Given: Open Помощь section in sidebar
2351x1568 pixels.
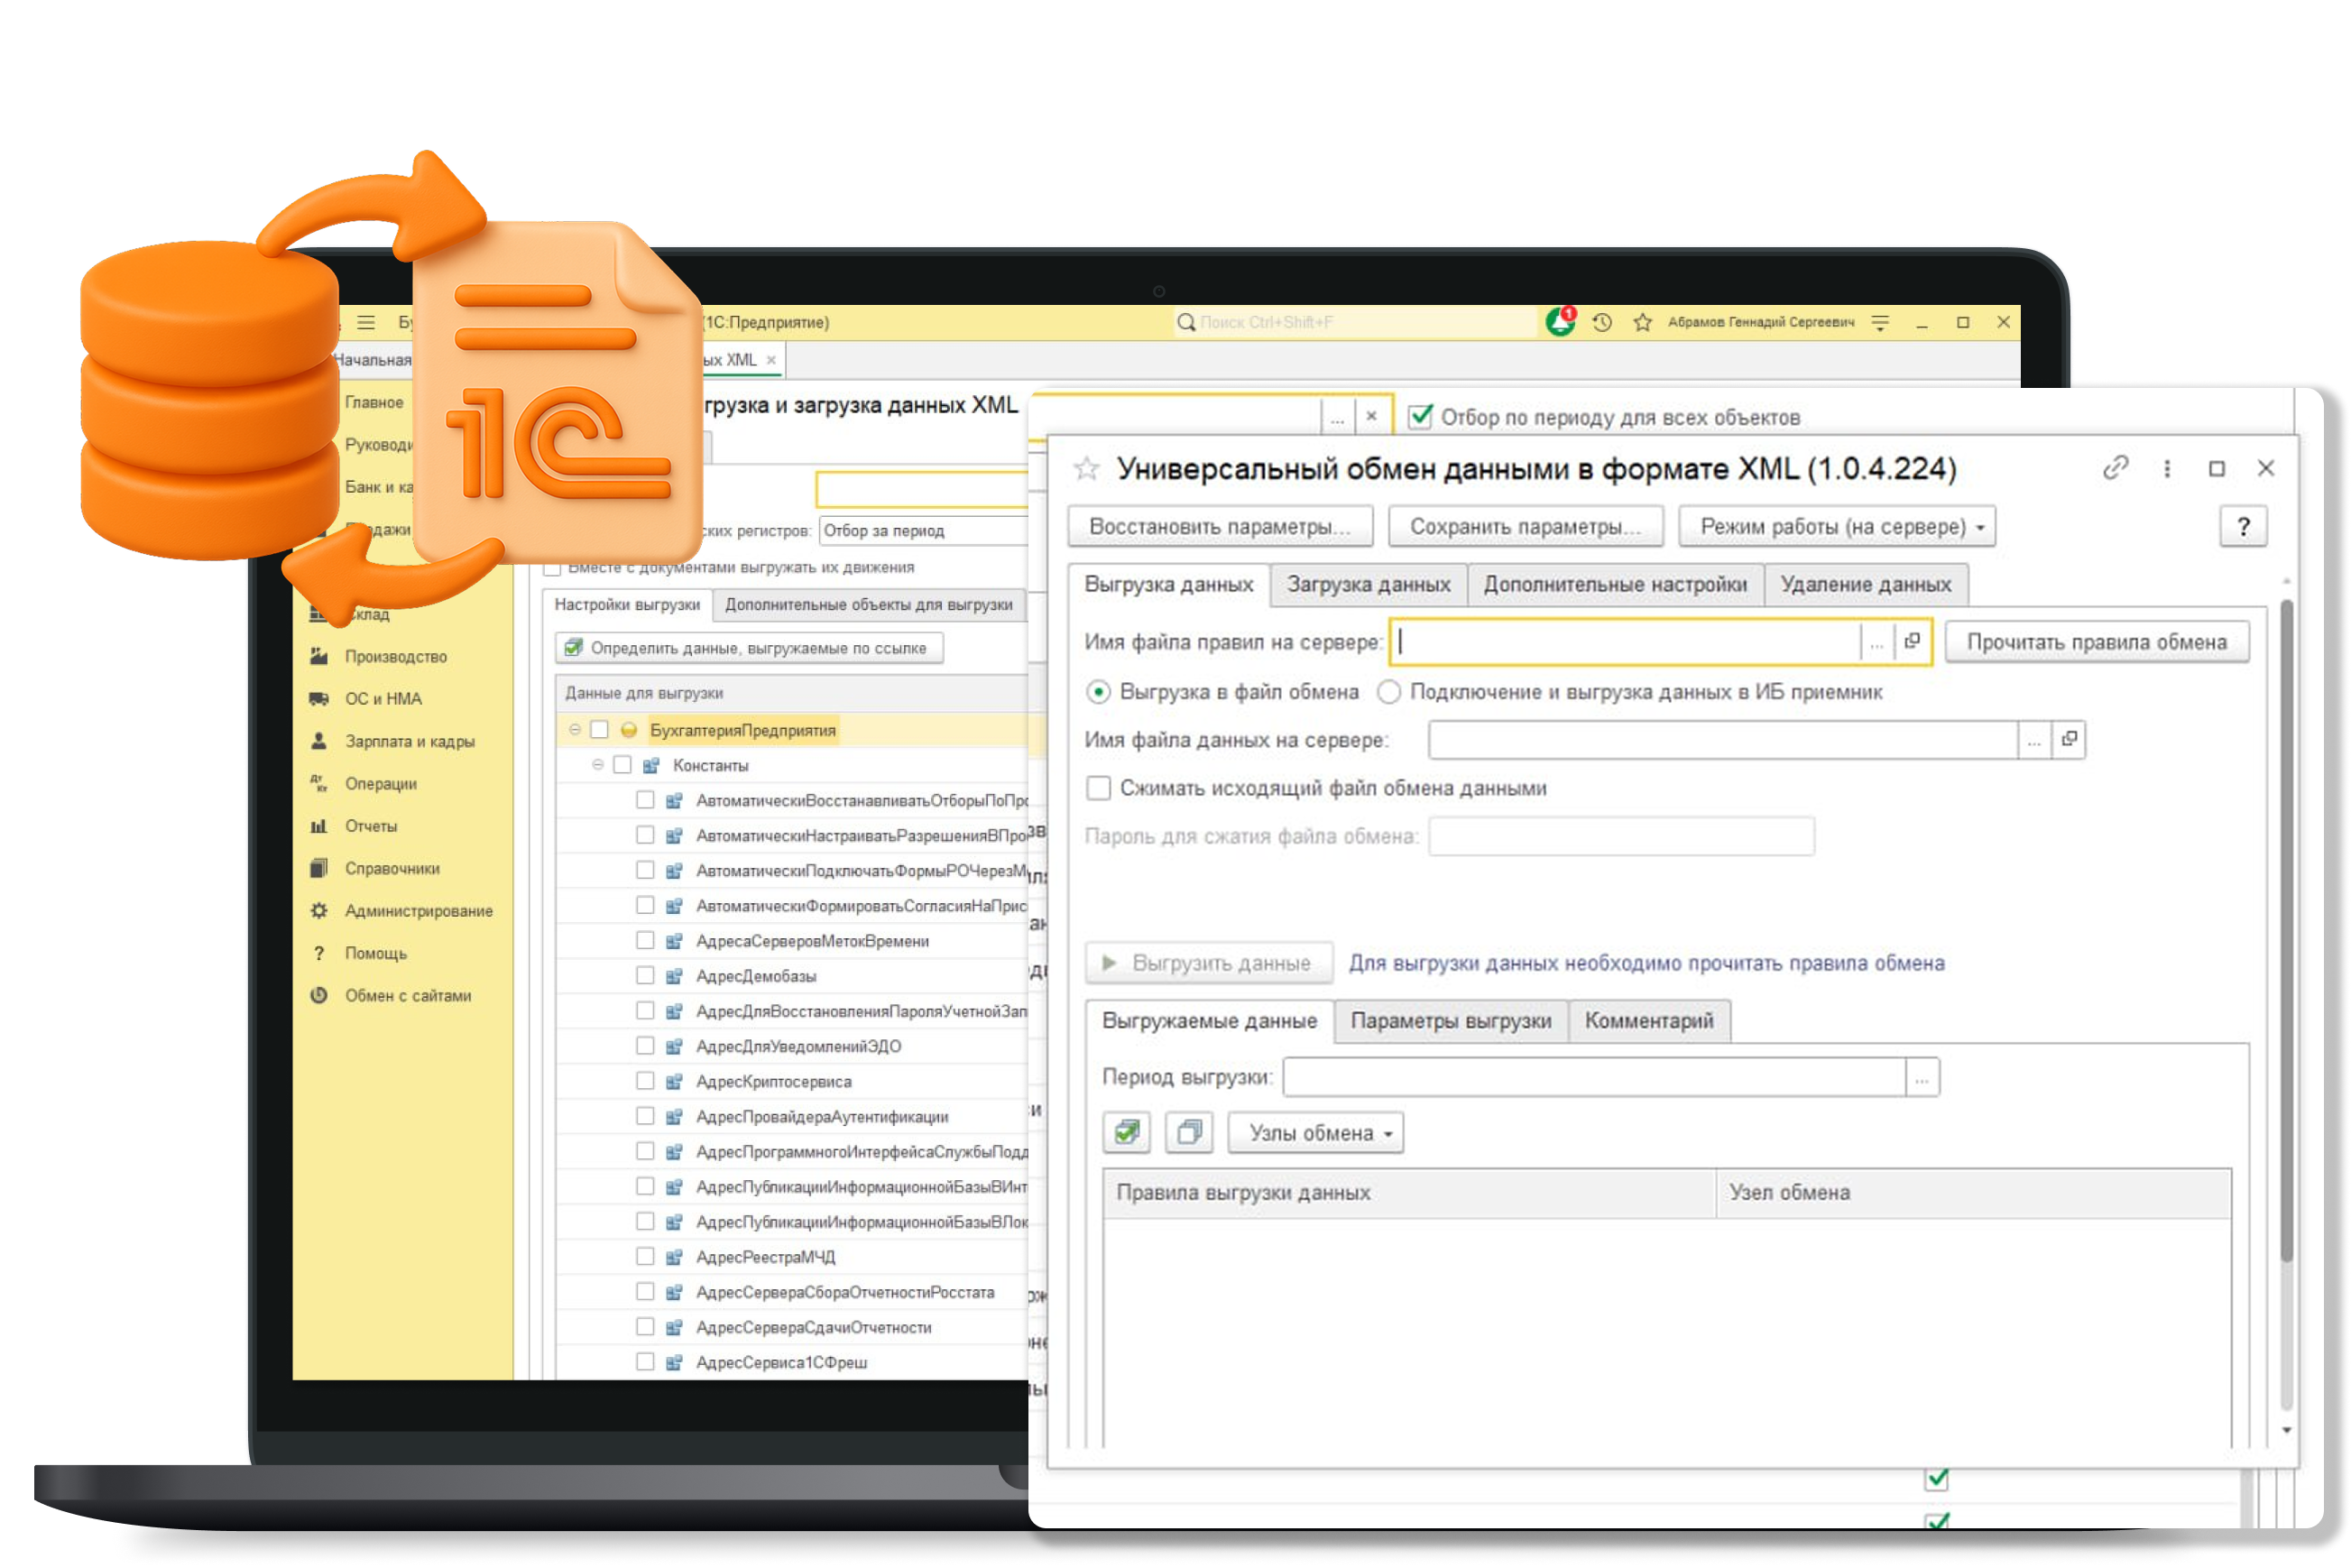Looking at the screenshot, I should [376, 953].
